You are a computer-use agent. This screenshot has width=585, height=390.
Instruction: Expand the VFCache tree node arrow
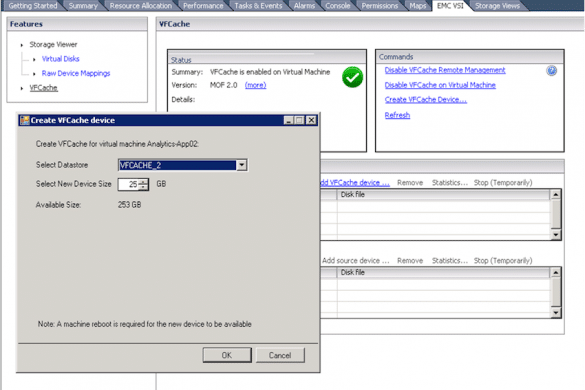(x=22, y=88)
